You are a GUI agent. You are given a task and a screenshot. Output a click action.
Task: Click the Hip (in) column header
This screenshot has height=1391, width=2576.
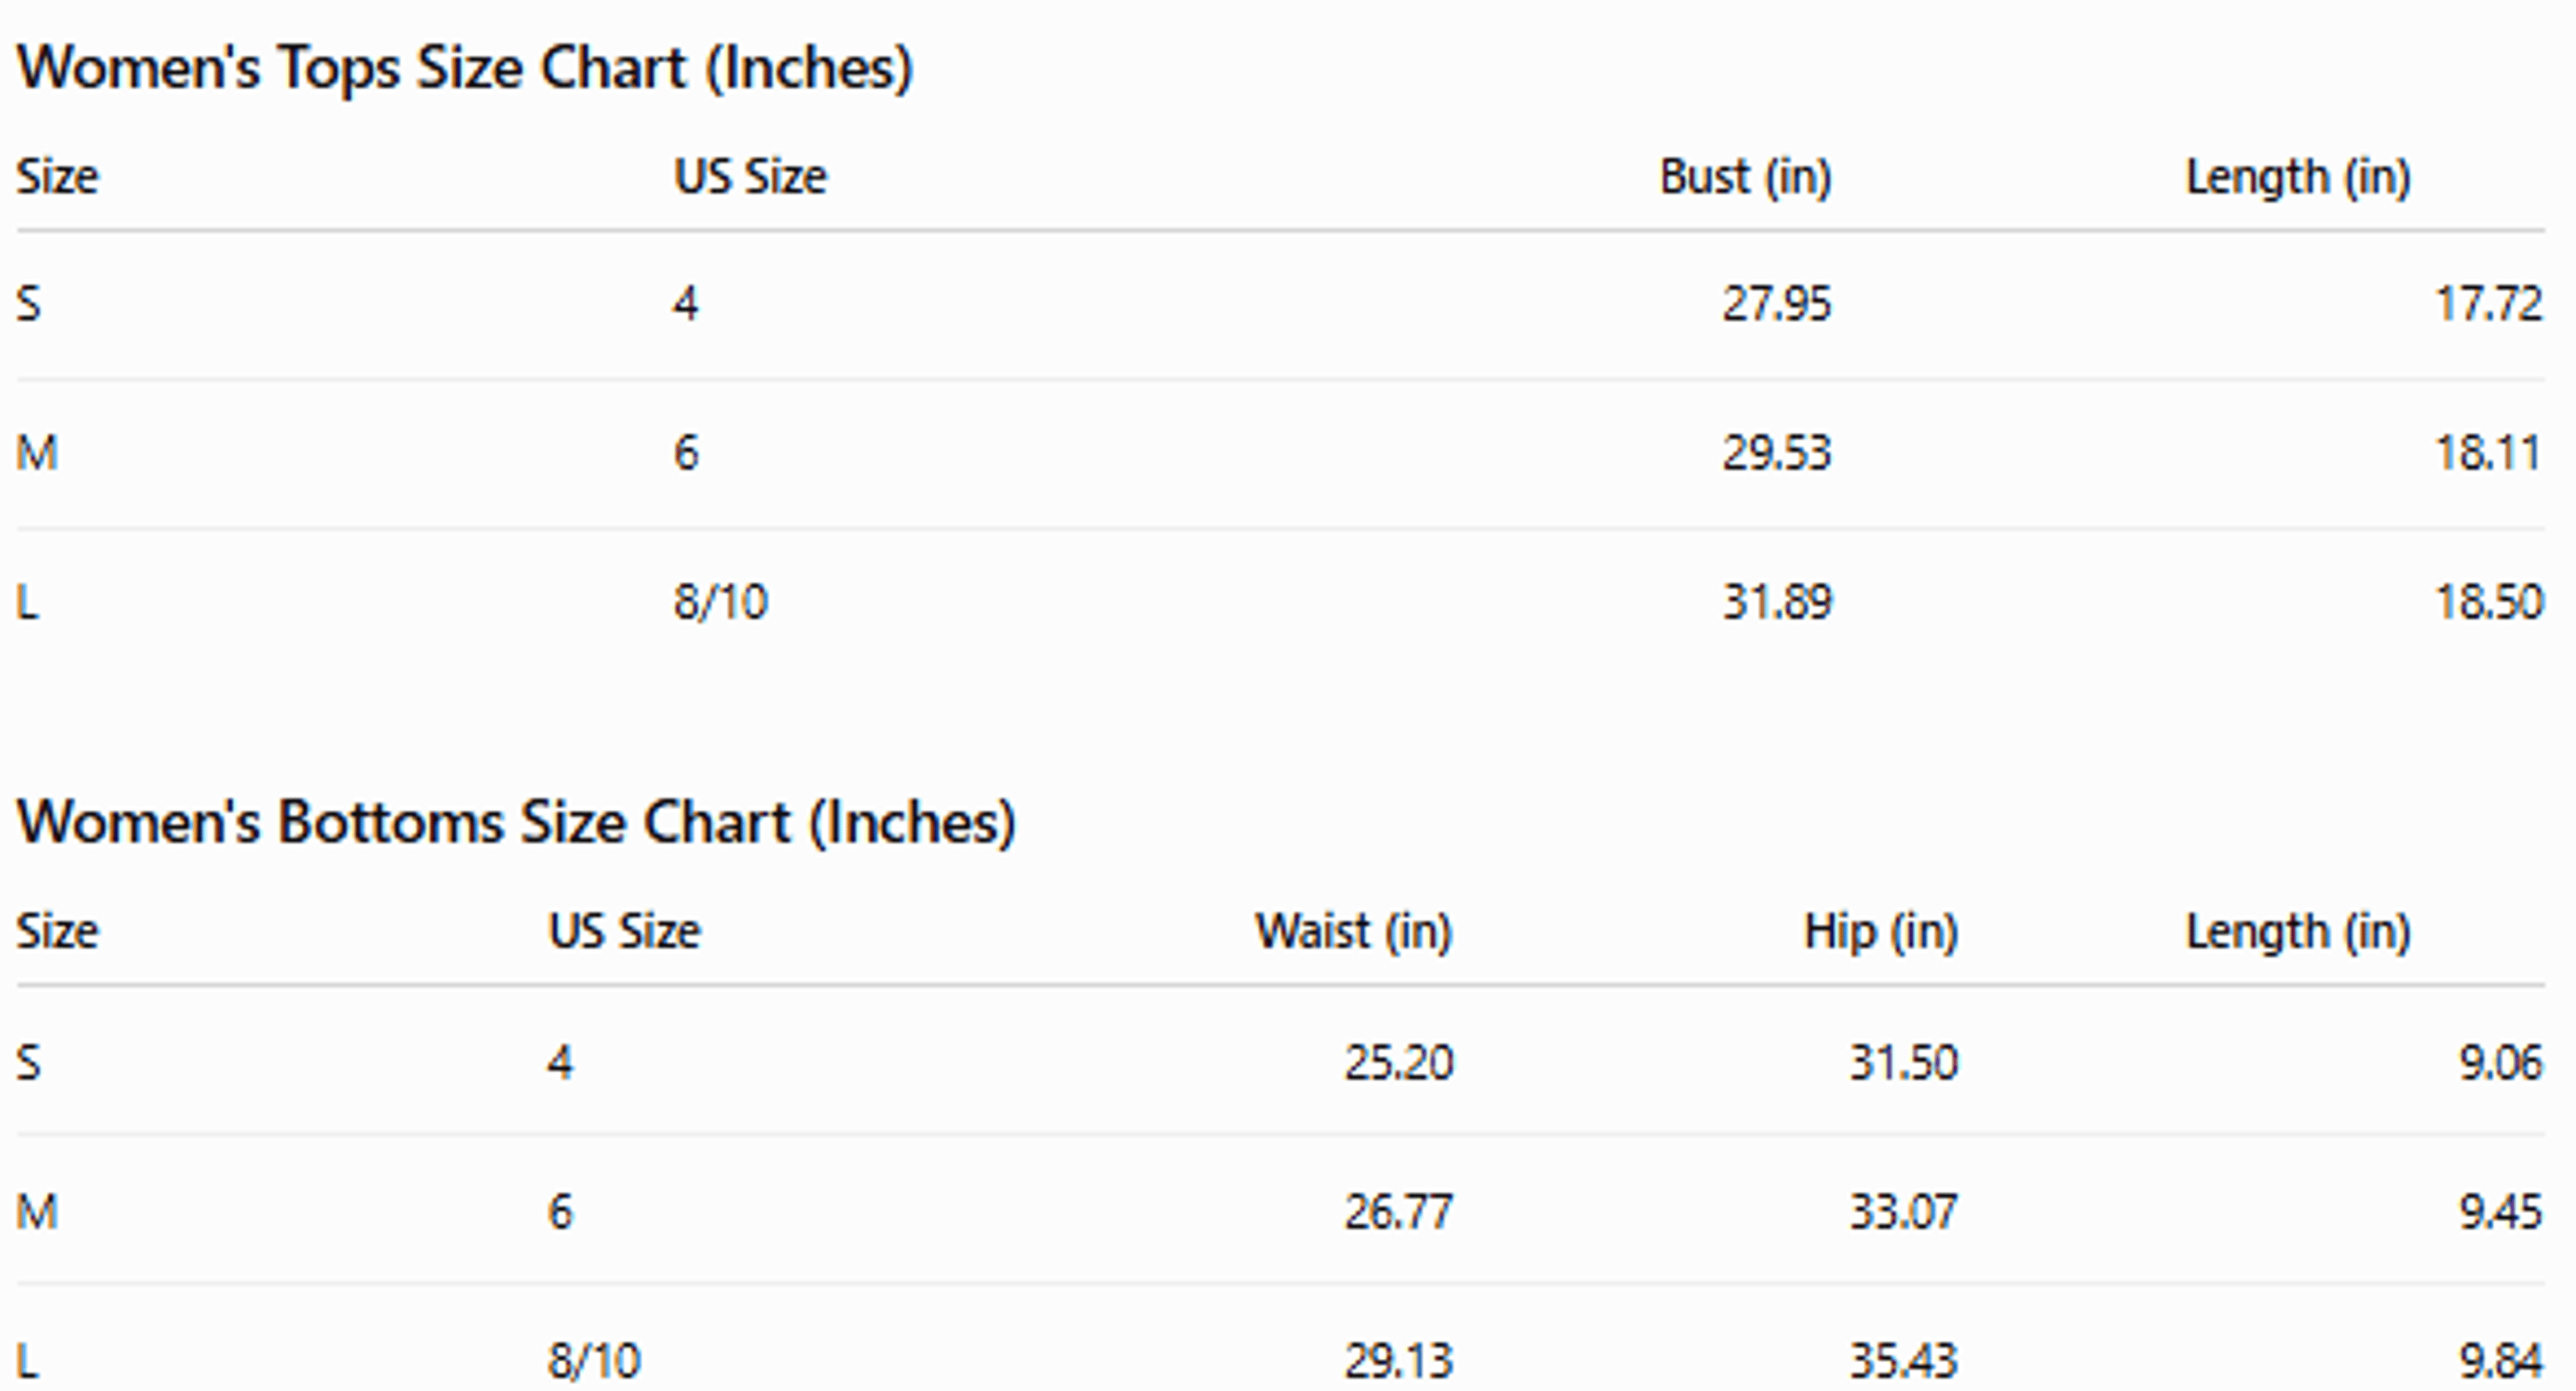[1880, 933]
